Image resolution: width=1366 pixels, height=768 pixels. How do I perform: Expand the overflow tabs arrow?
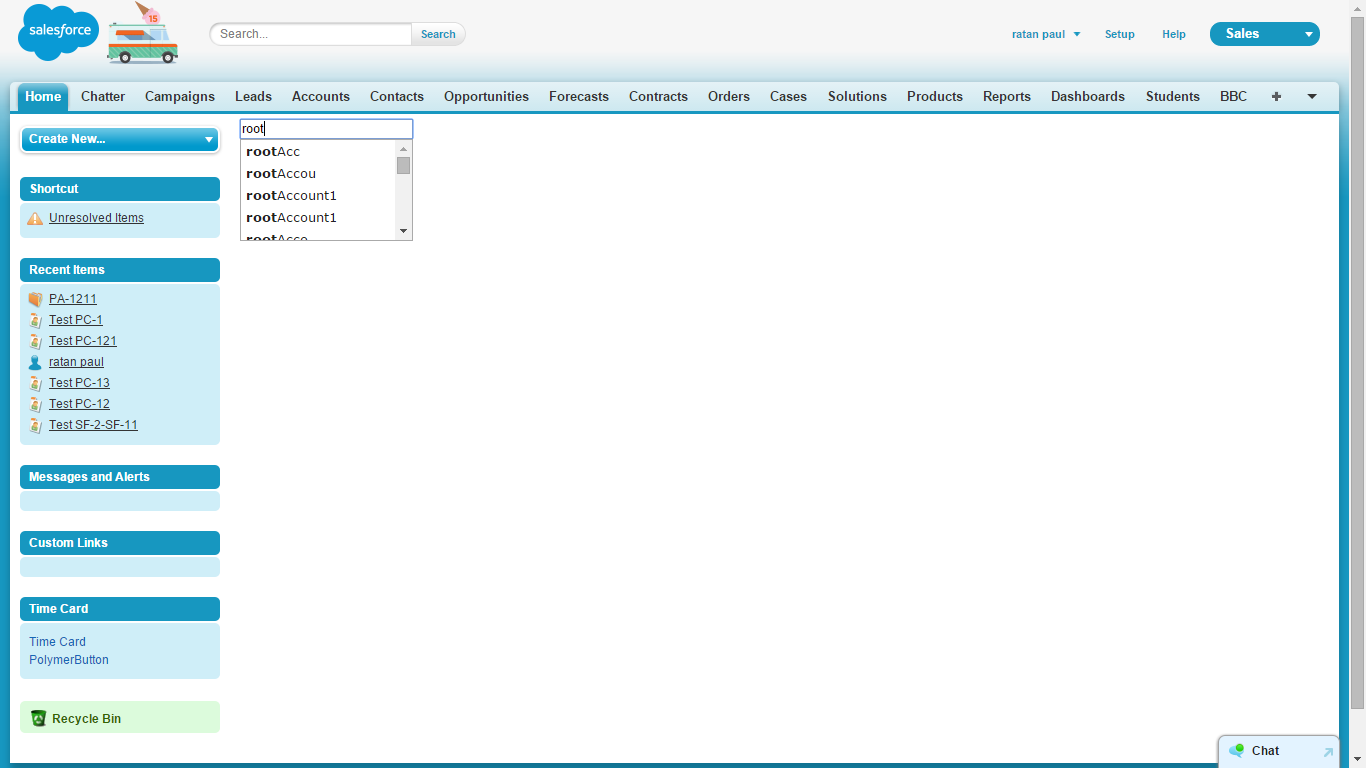[1312, 97]
